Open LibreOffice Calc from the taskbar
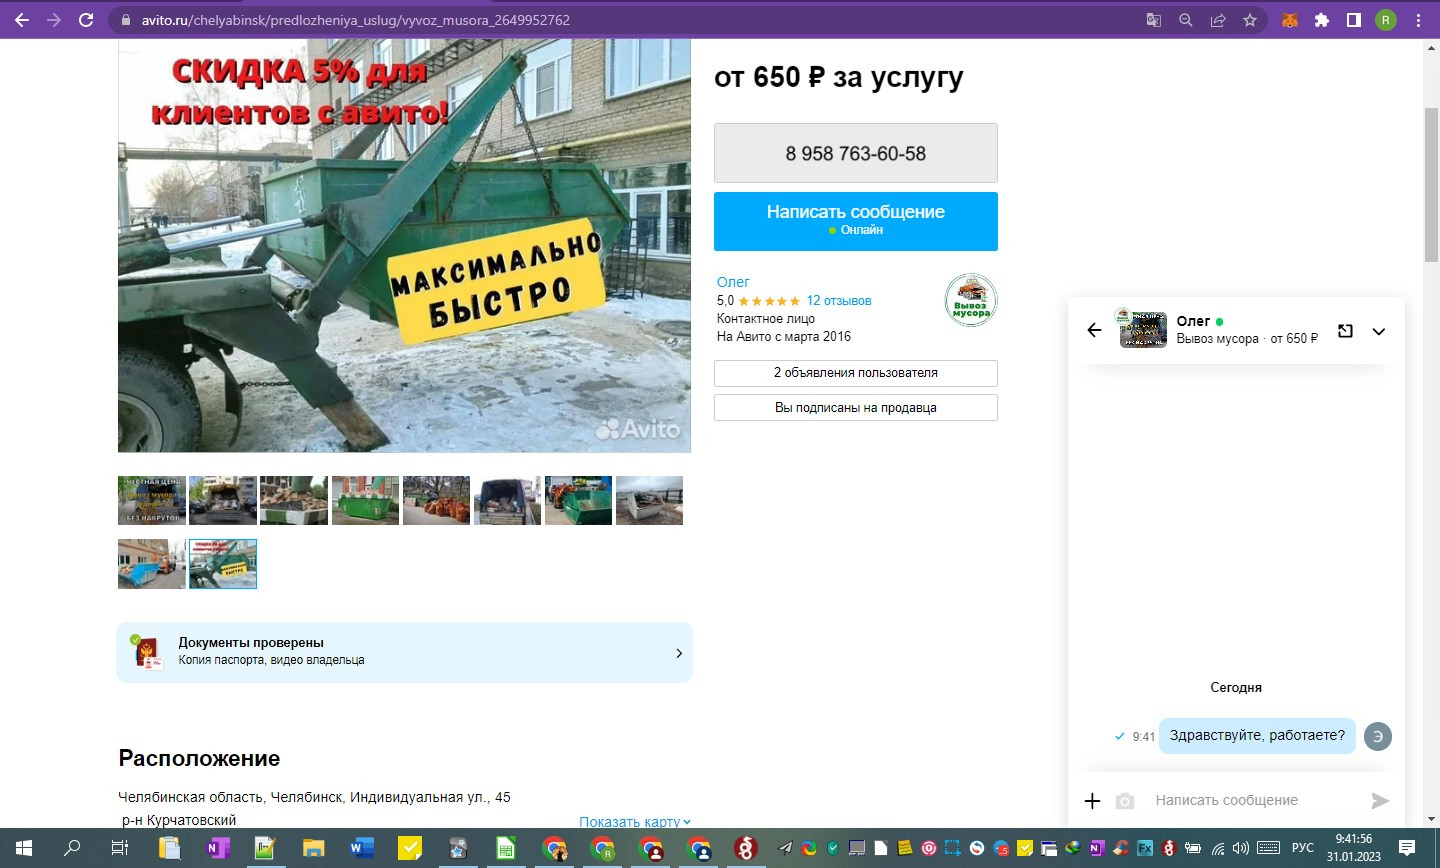 coord(506,848)
